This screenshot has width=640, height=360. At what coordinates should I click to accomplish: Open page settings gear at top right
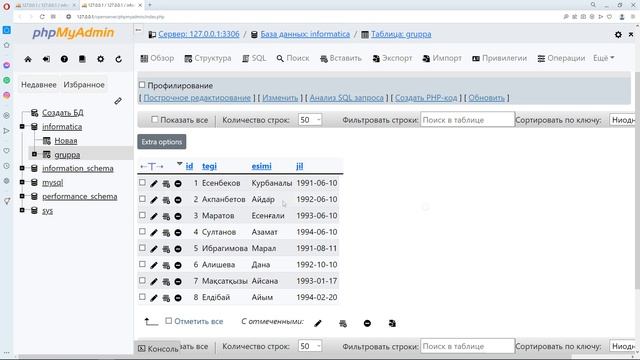pos(618,35)
